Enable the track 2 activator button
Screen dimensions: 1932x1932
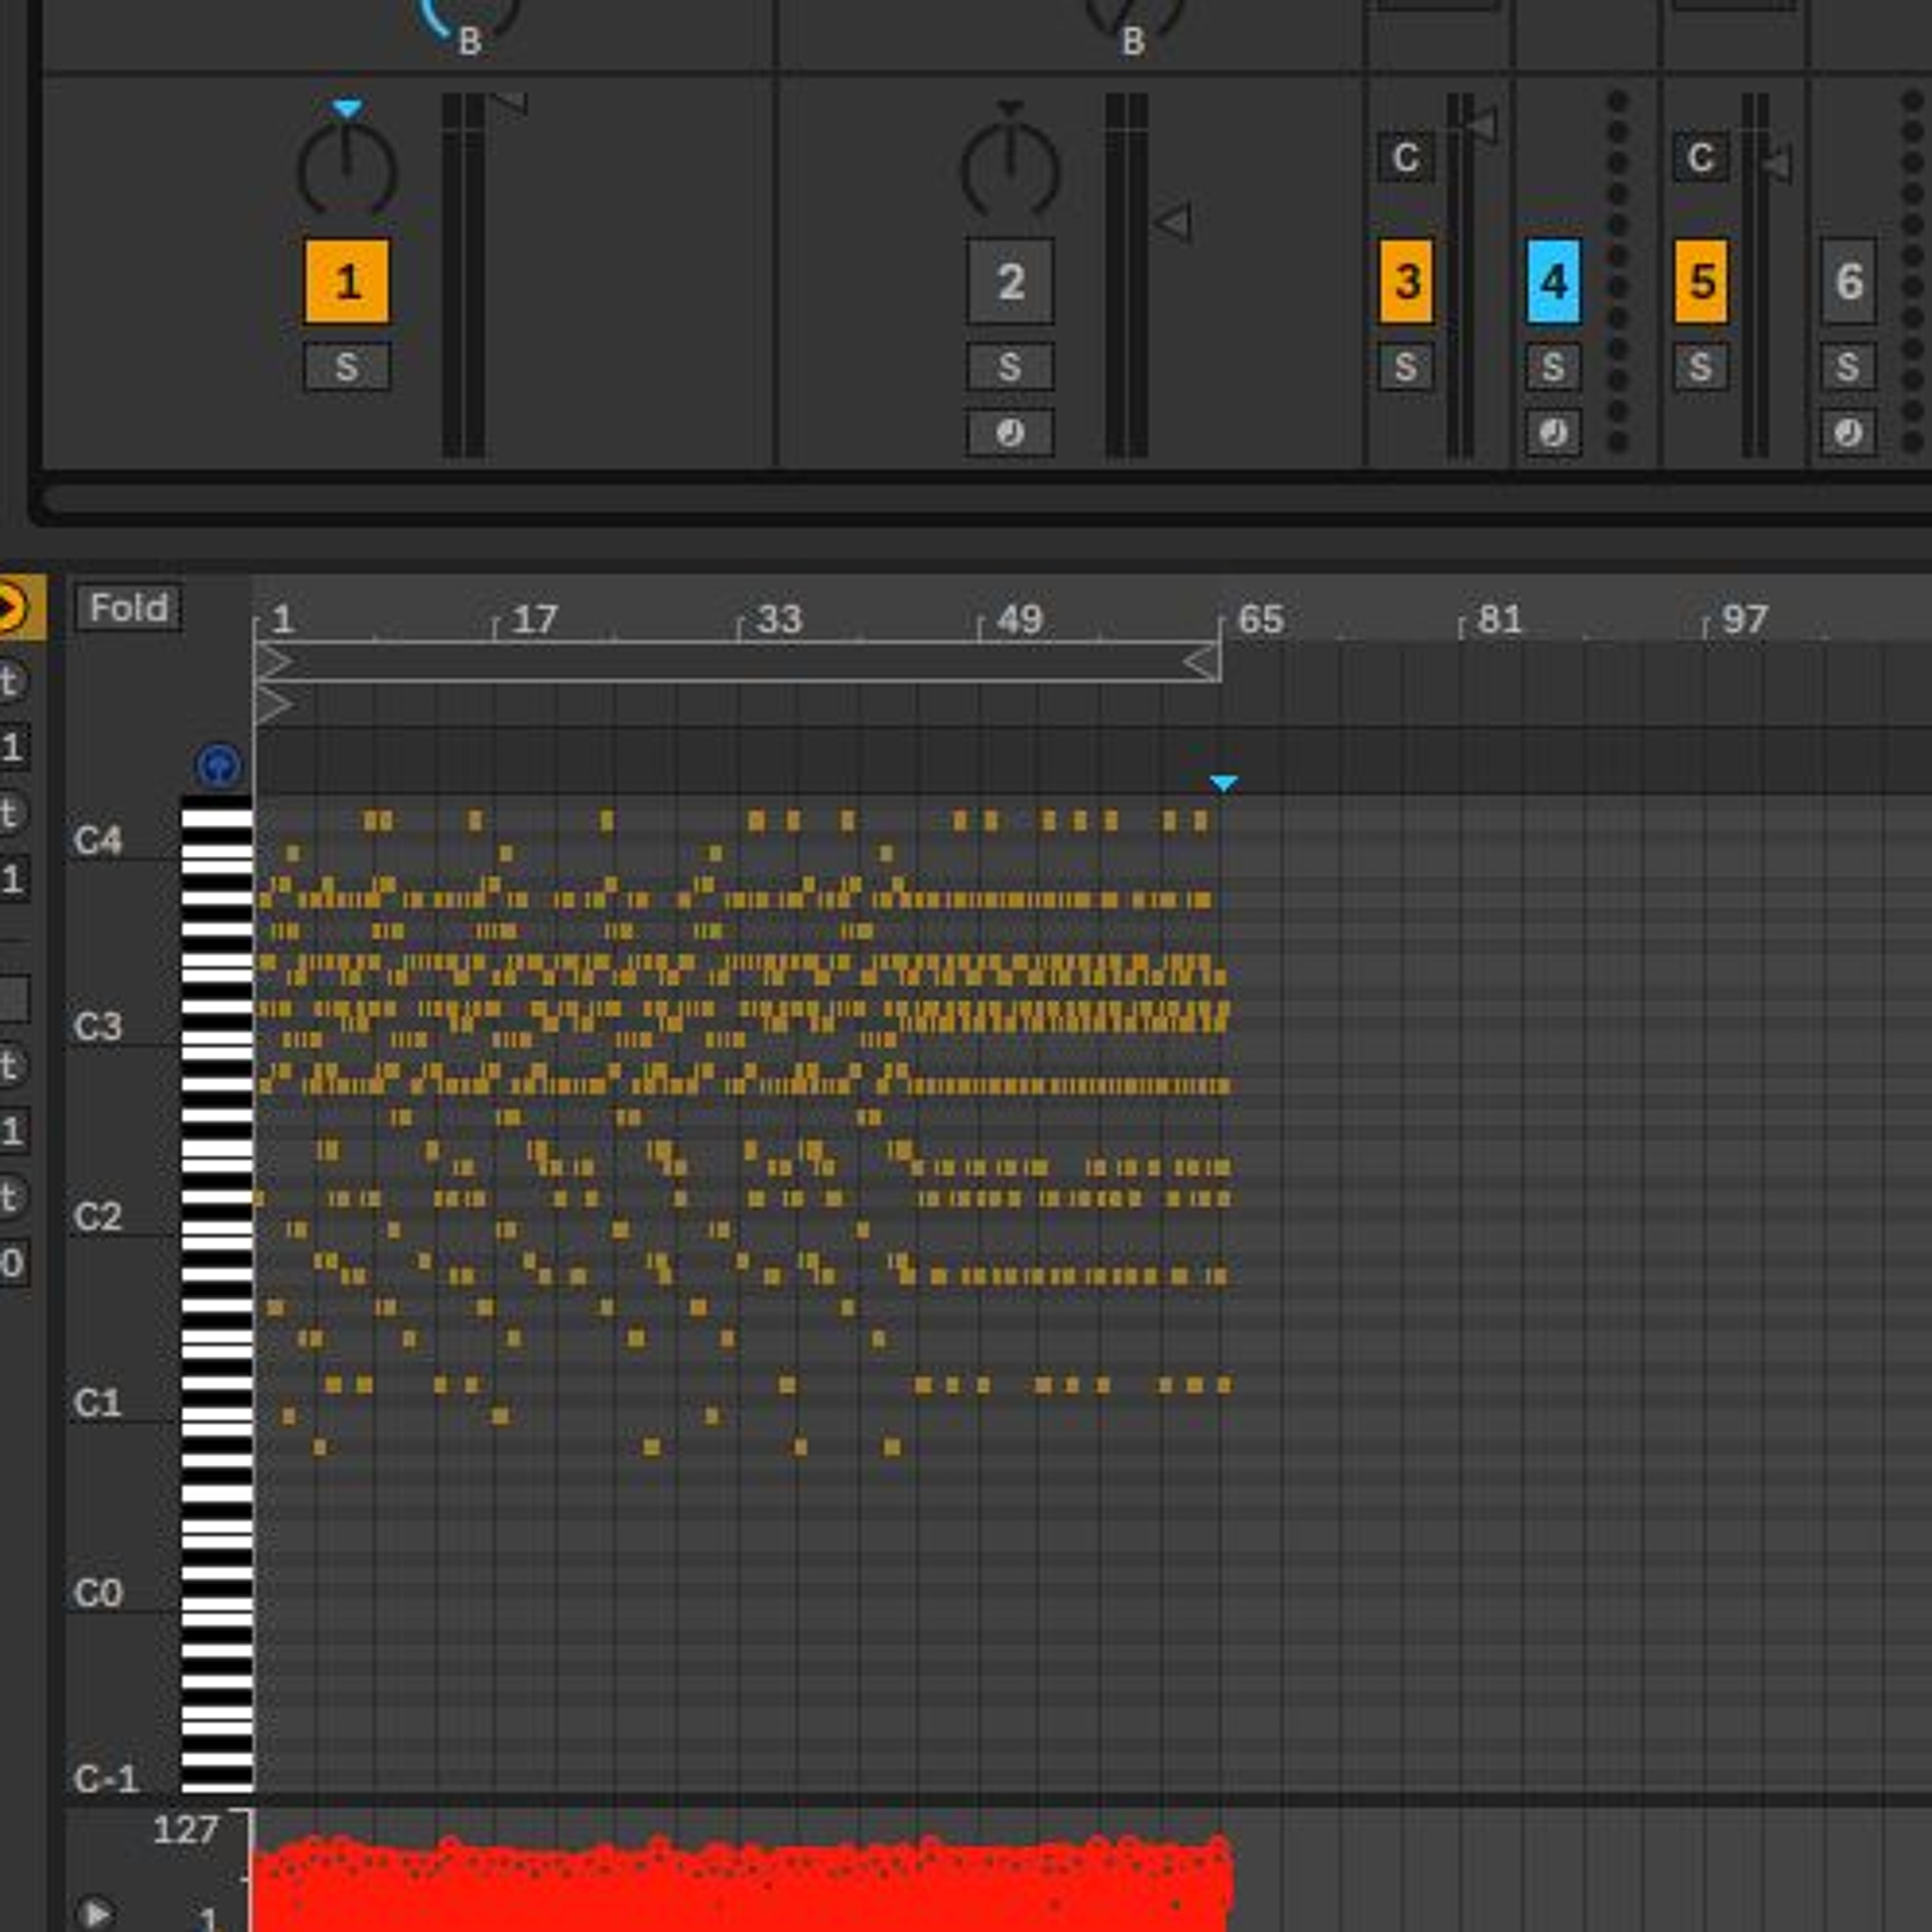tap(1009, 281)
